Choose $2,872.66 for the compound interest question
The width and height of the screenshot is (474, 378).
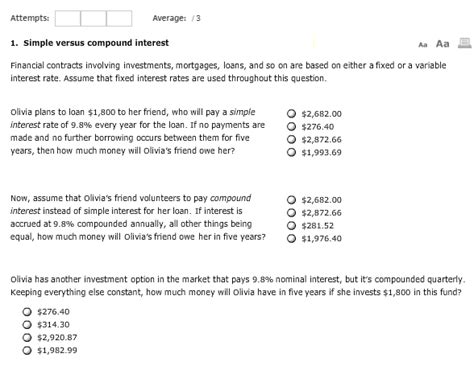tap(291, 213)
